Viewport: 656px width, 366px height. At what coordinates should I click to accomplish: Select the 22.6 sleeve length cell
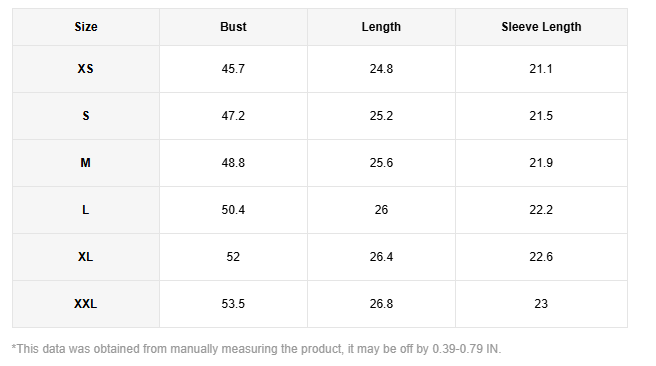point(541,257)
